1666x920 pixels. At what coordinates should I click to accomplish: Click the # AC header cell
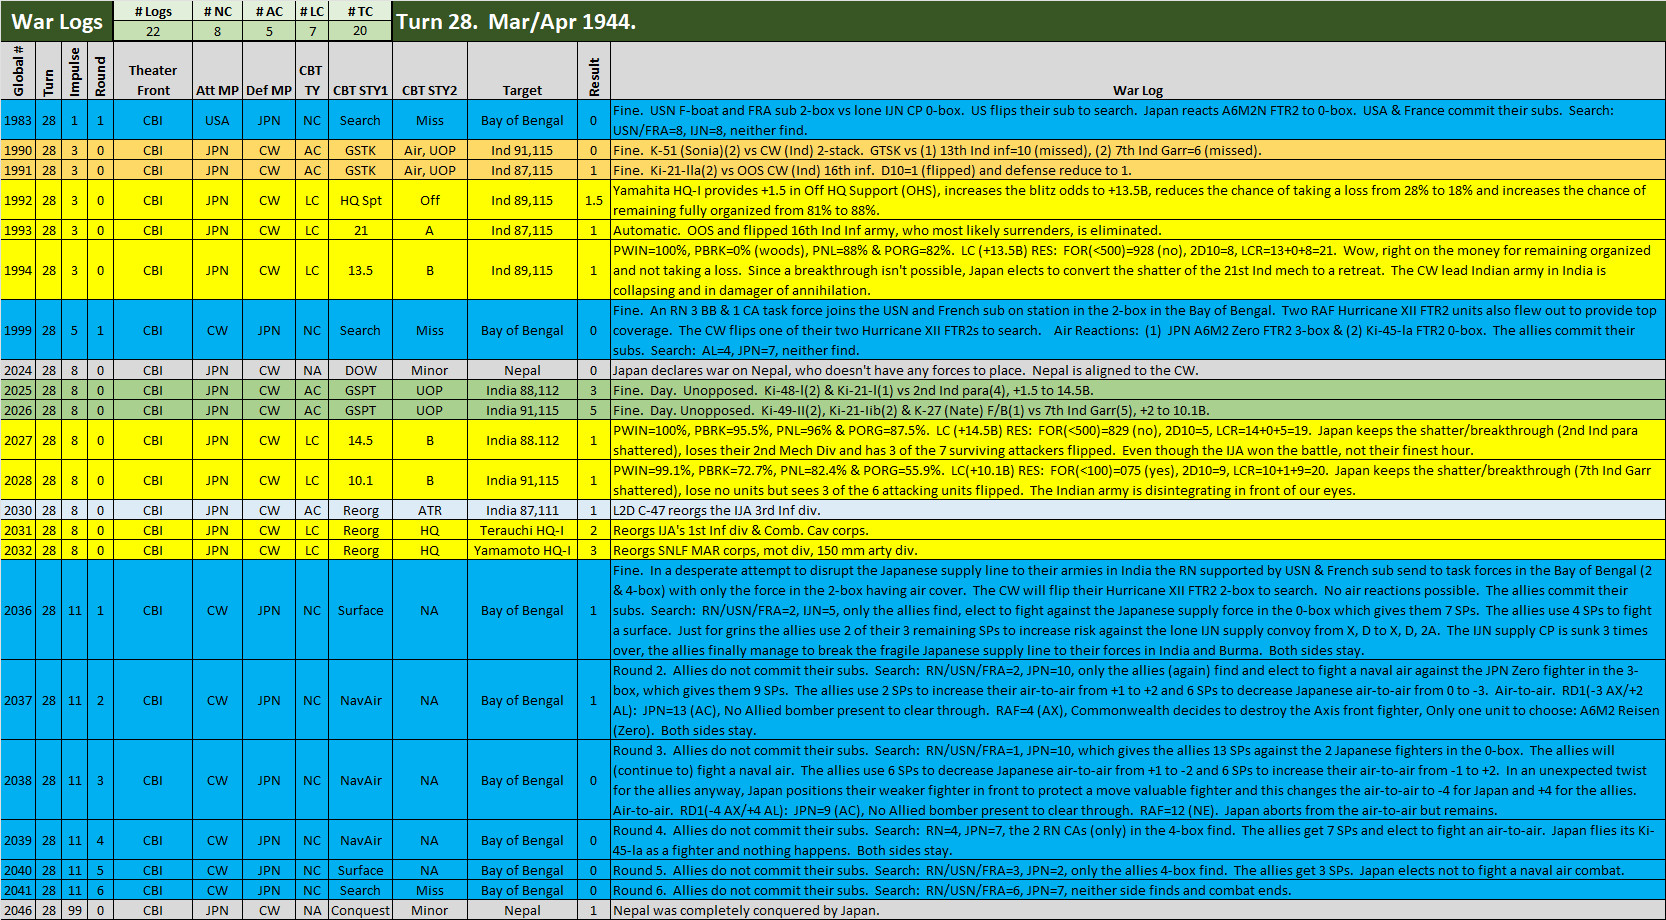pos(270,11)
